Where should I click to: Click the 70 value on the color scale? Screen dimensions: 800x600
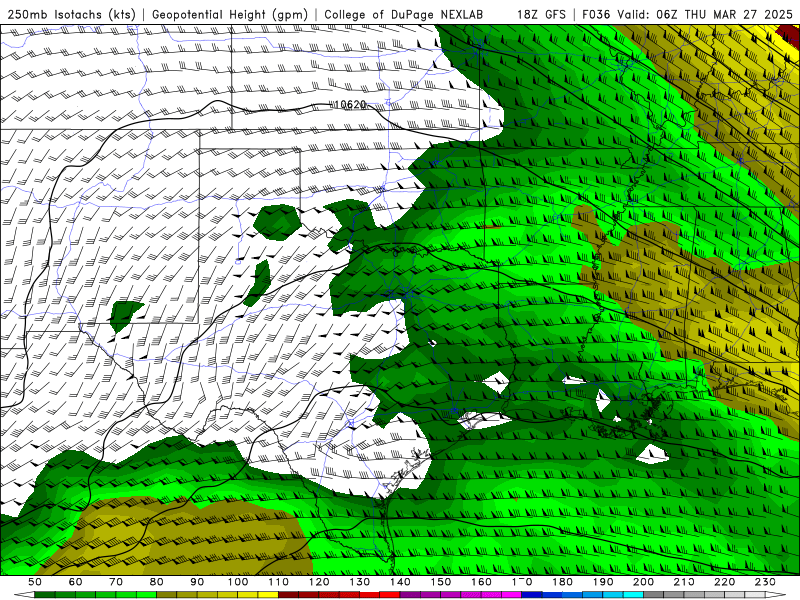point(116,582)
